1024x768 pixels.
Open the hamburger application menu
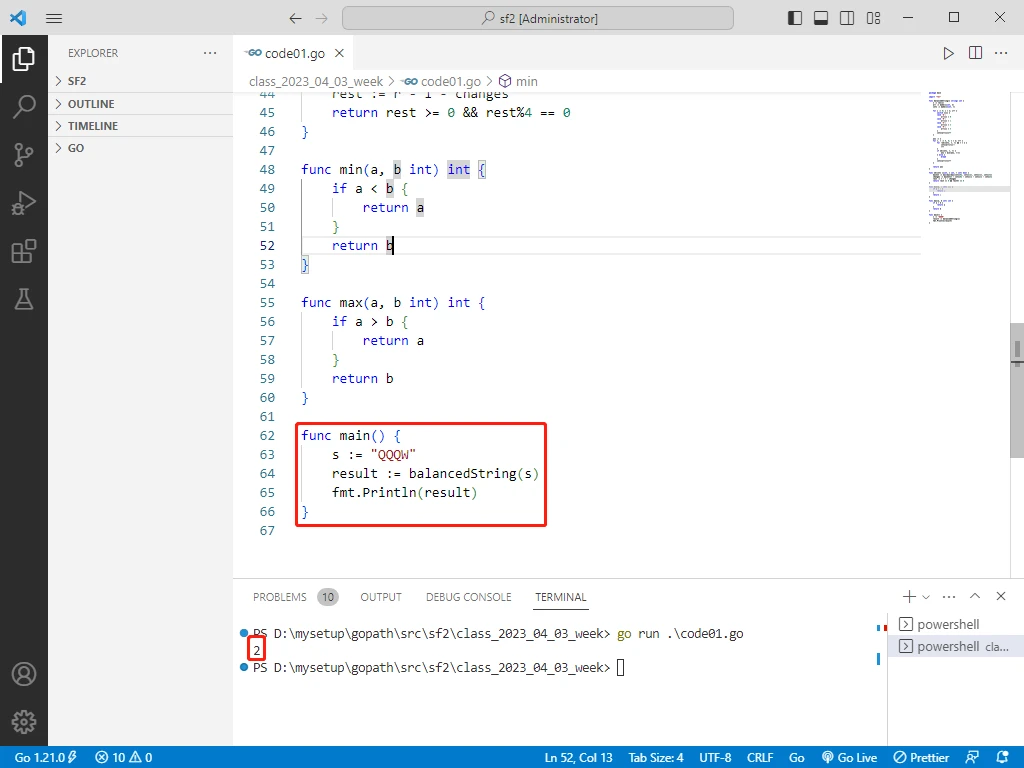coord(54,18)
